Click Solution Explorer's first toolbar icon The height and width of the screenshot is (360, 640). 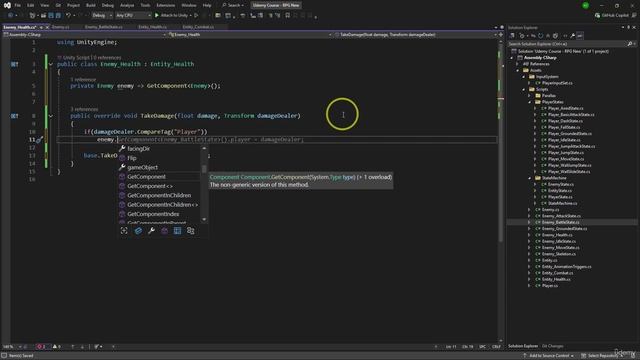pyautogui.click(x=512, y=36)
